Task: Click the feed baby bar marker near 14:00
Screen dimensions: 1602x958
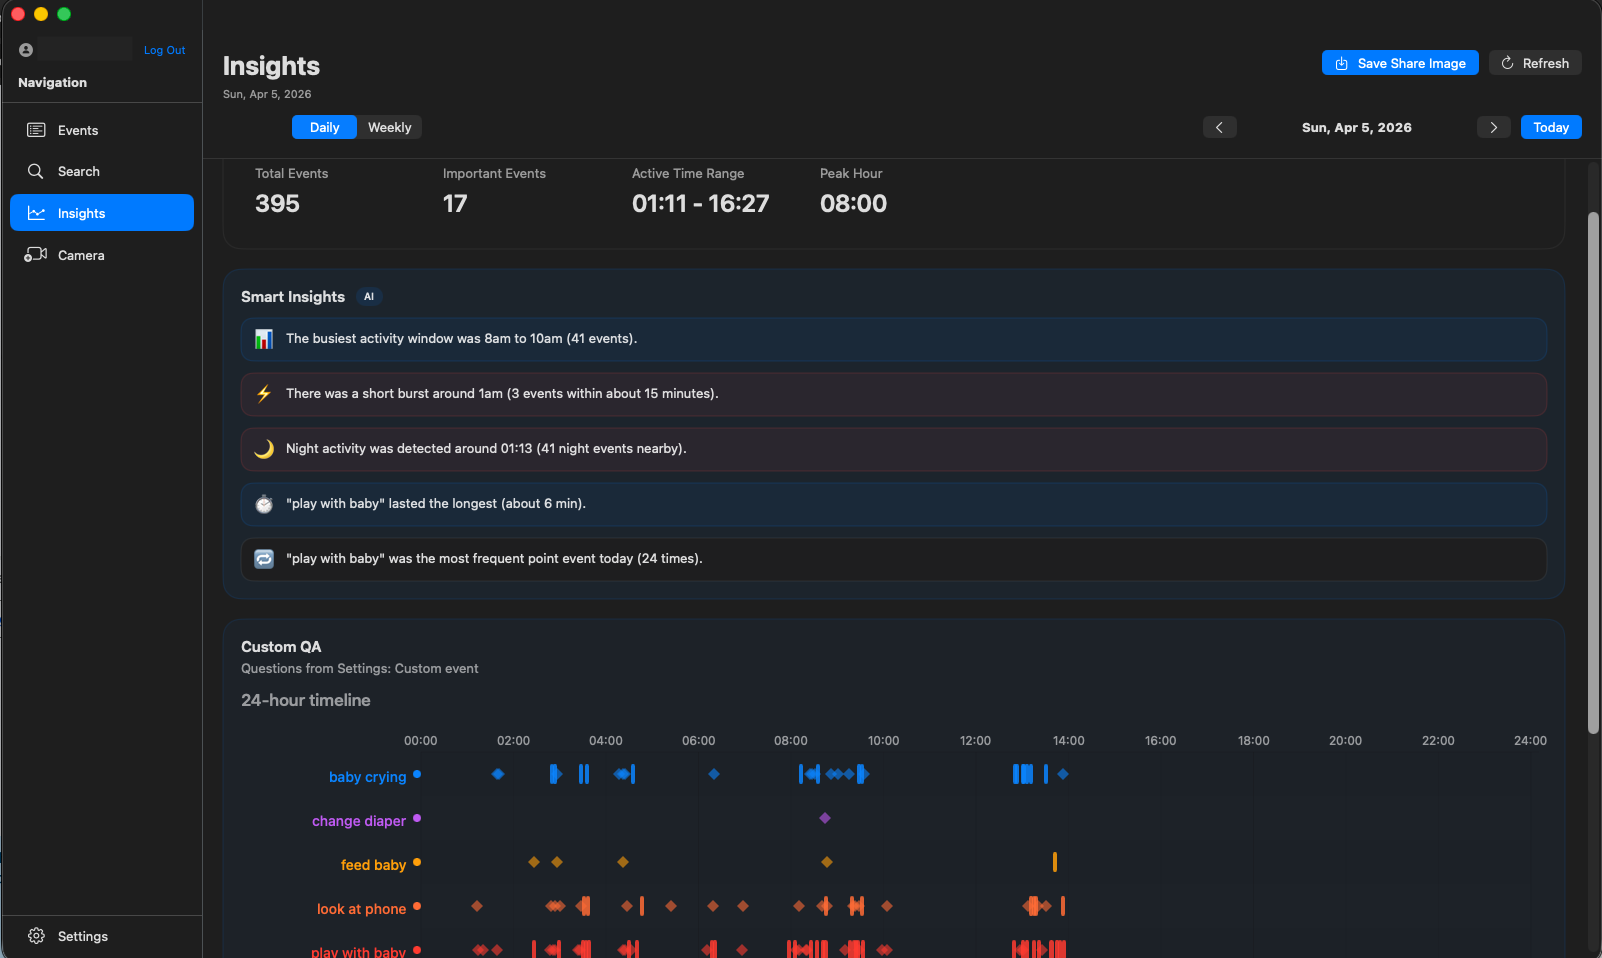Action: click(1055, 862)
